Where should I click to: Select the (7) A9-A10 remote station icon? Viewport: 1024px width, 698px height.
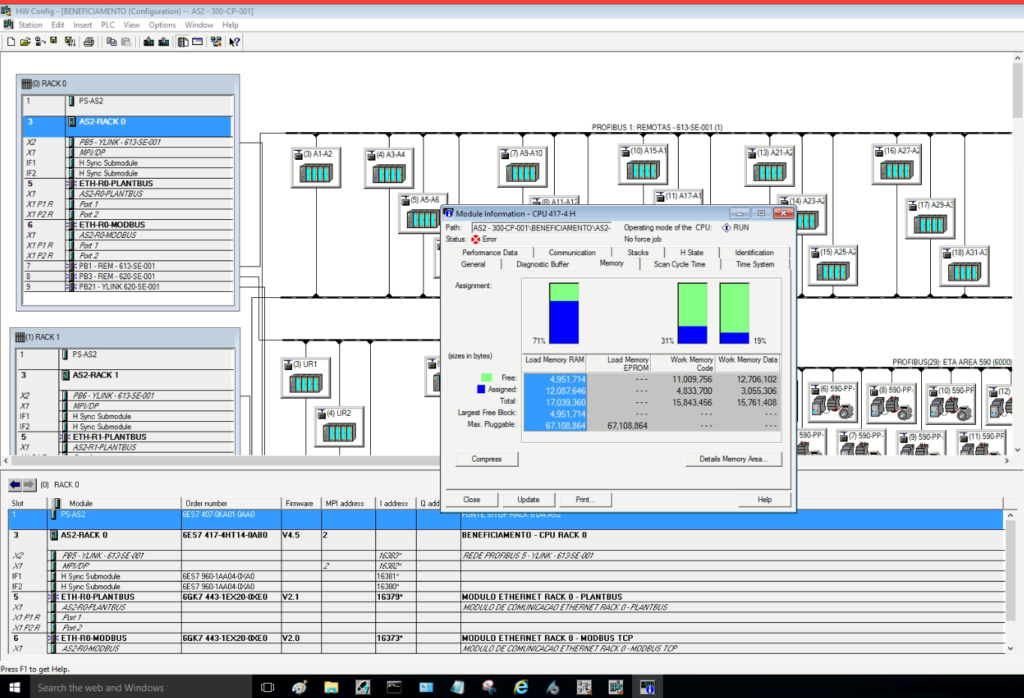tap(522, 167)
